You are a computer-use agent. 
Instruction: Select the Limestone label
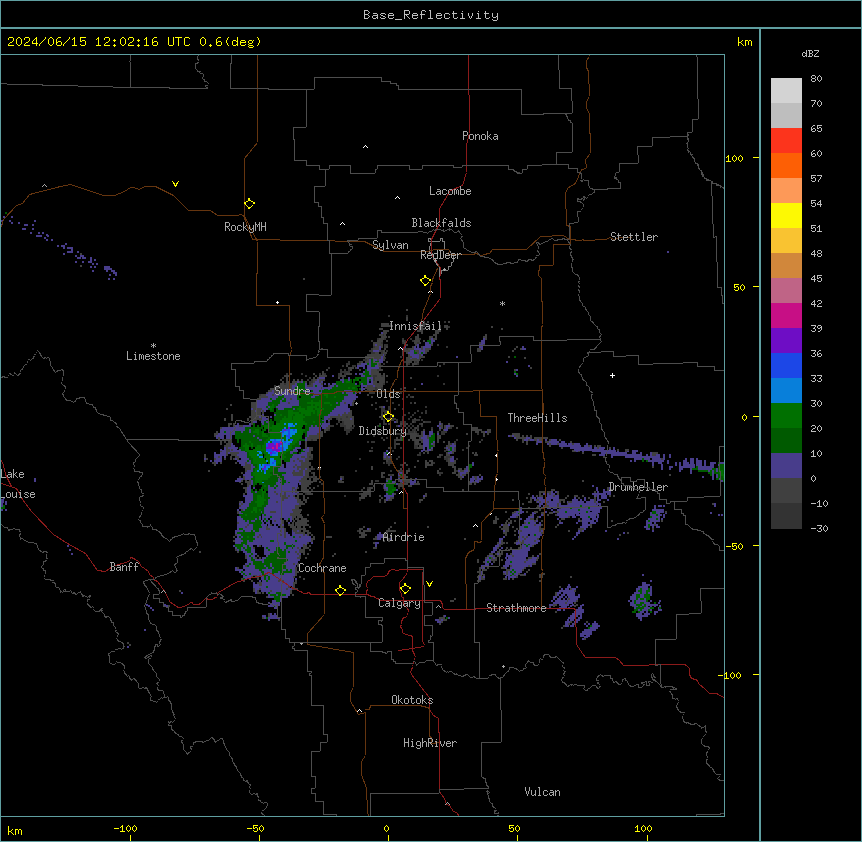click(153, 356)
